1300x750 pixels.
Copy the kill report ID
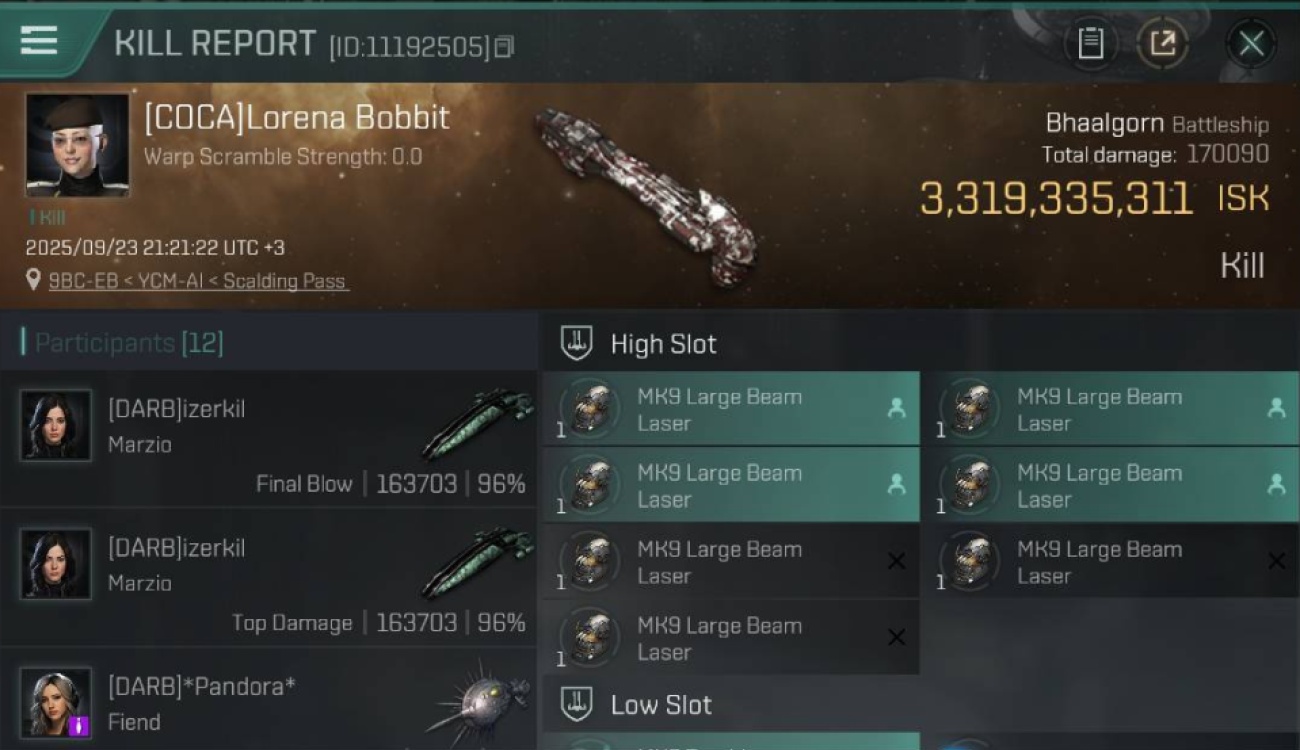(504, 46)
